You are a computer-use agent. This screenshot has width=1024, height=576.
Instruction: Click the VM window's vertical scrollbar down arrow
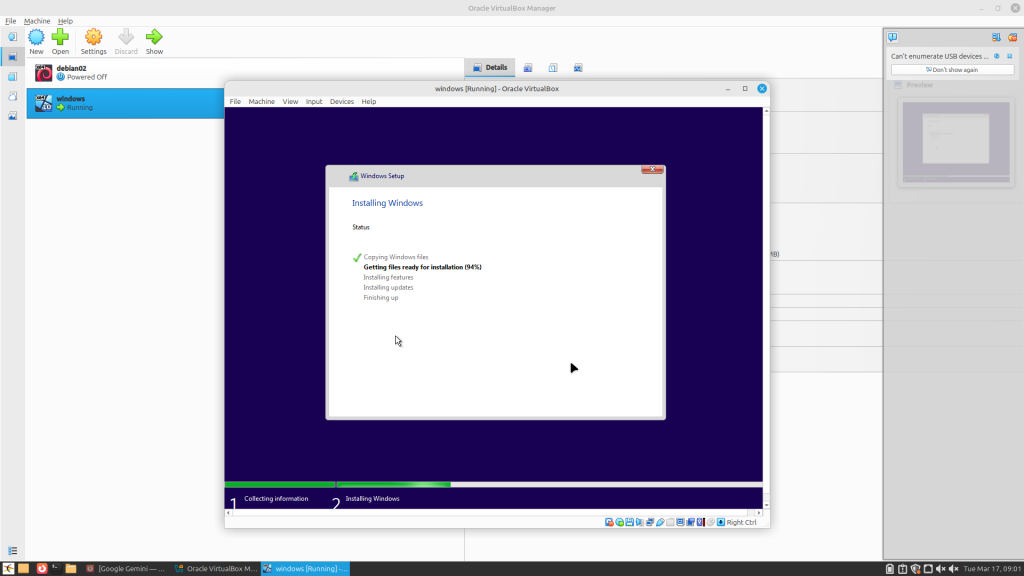pos(766,505)
